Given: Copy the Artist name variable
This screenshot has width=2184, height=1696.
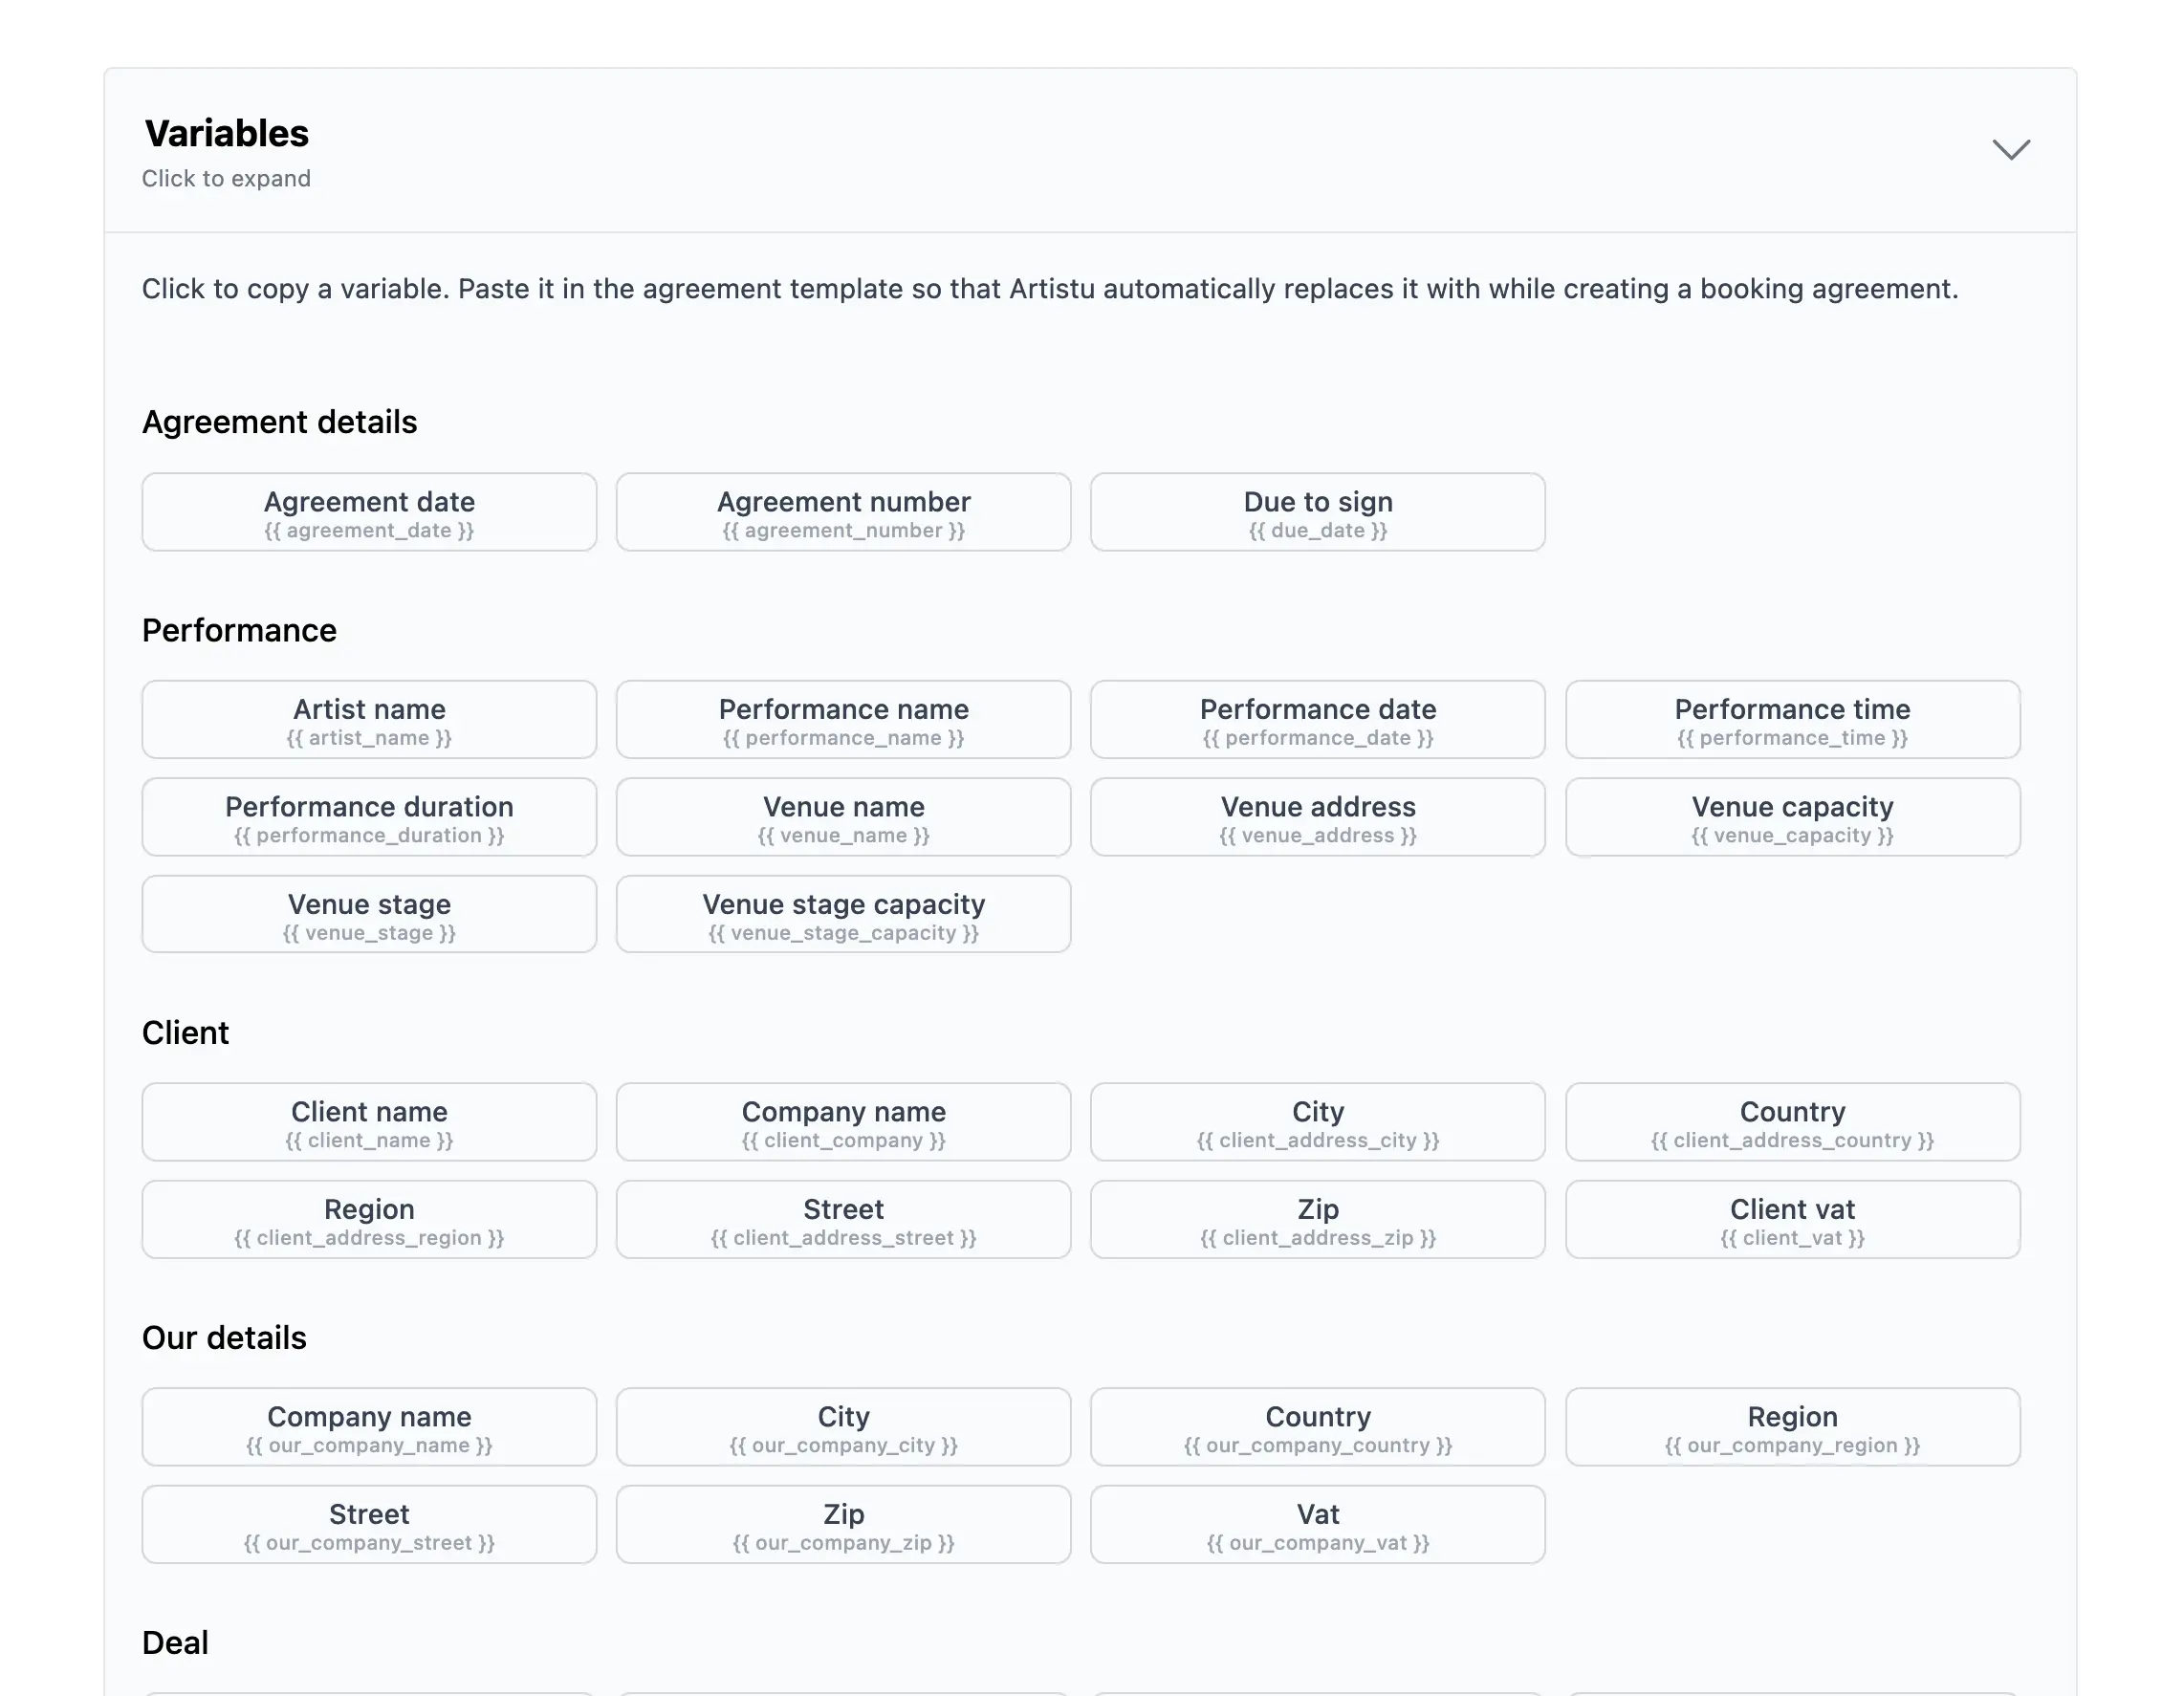Looking at the screenshot, I should 369,719.
